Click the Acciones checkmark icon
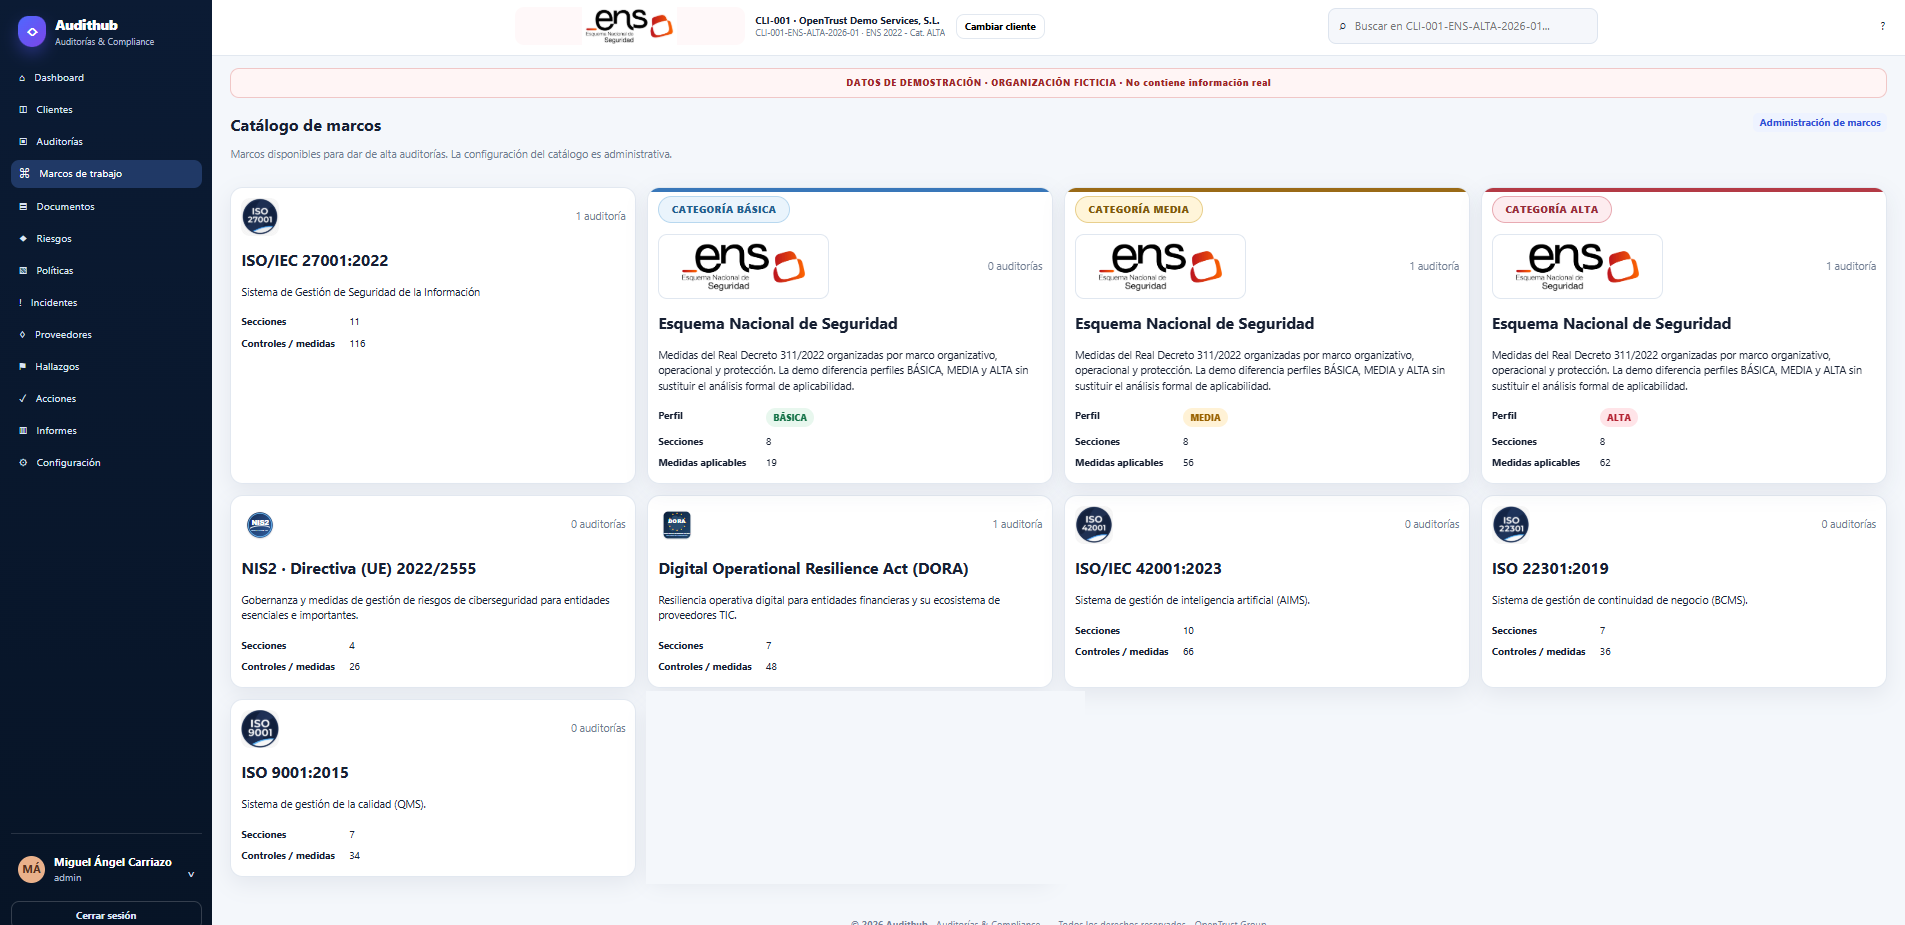1905x925 pixels. click(x=23, y=398)
